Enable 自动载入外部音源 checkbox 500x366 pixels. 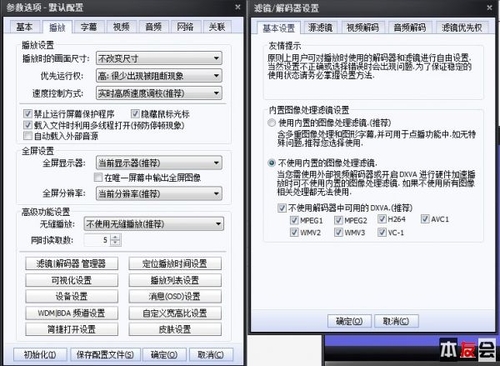[x=28, y=136]
